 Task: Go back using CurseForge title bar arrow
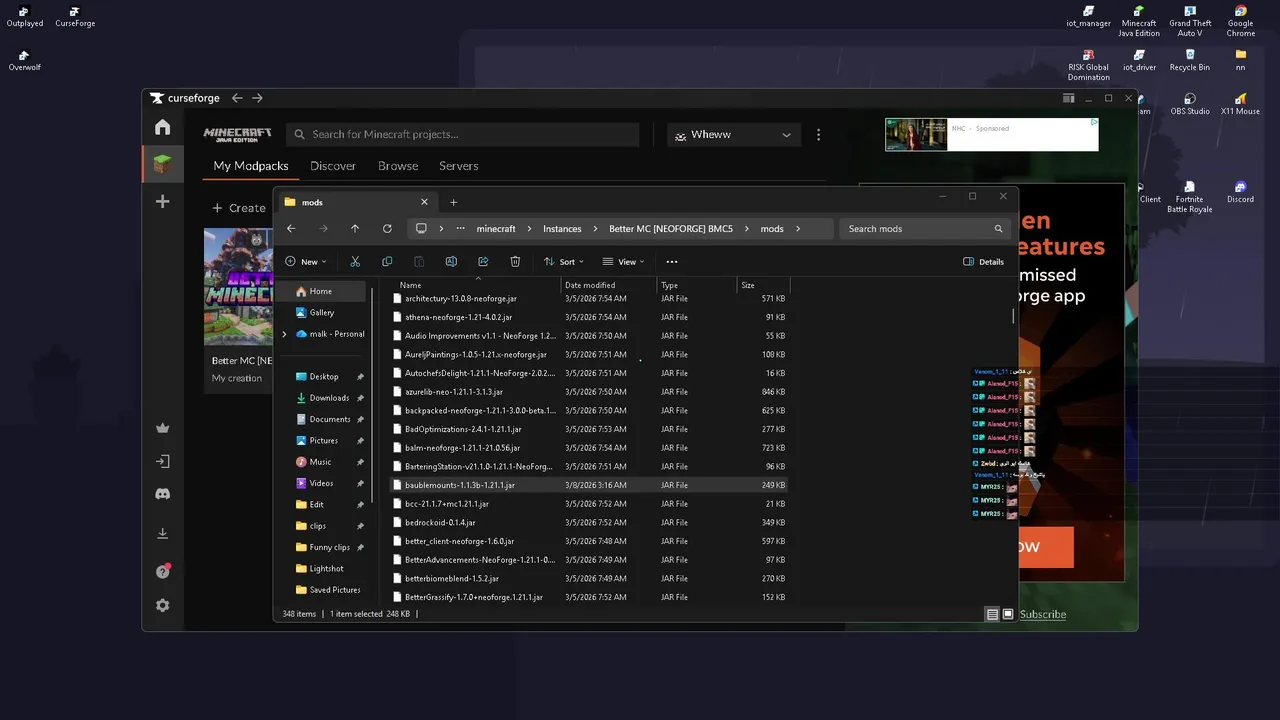[x=237, y=98]
